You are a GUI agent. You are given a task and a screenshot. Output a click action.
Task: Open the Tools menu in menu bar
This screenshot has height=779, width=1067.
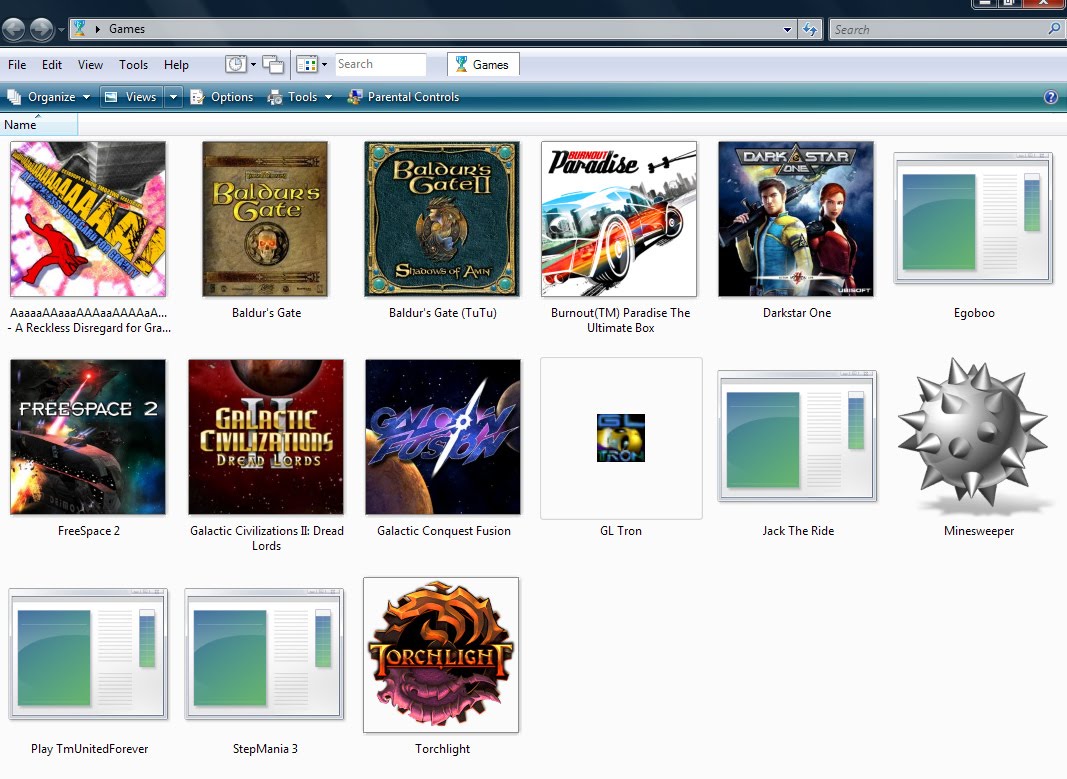pyautogui.click(x=133, y=65)
